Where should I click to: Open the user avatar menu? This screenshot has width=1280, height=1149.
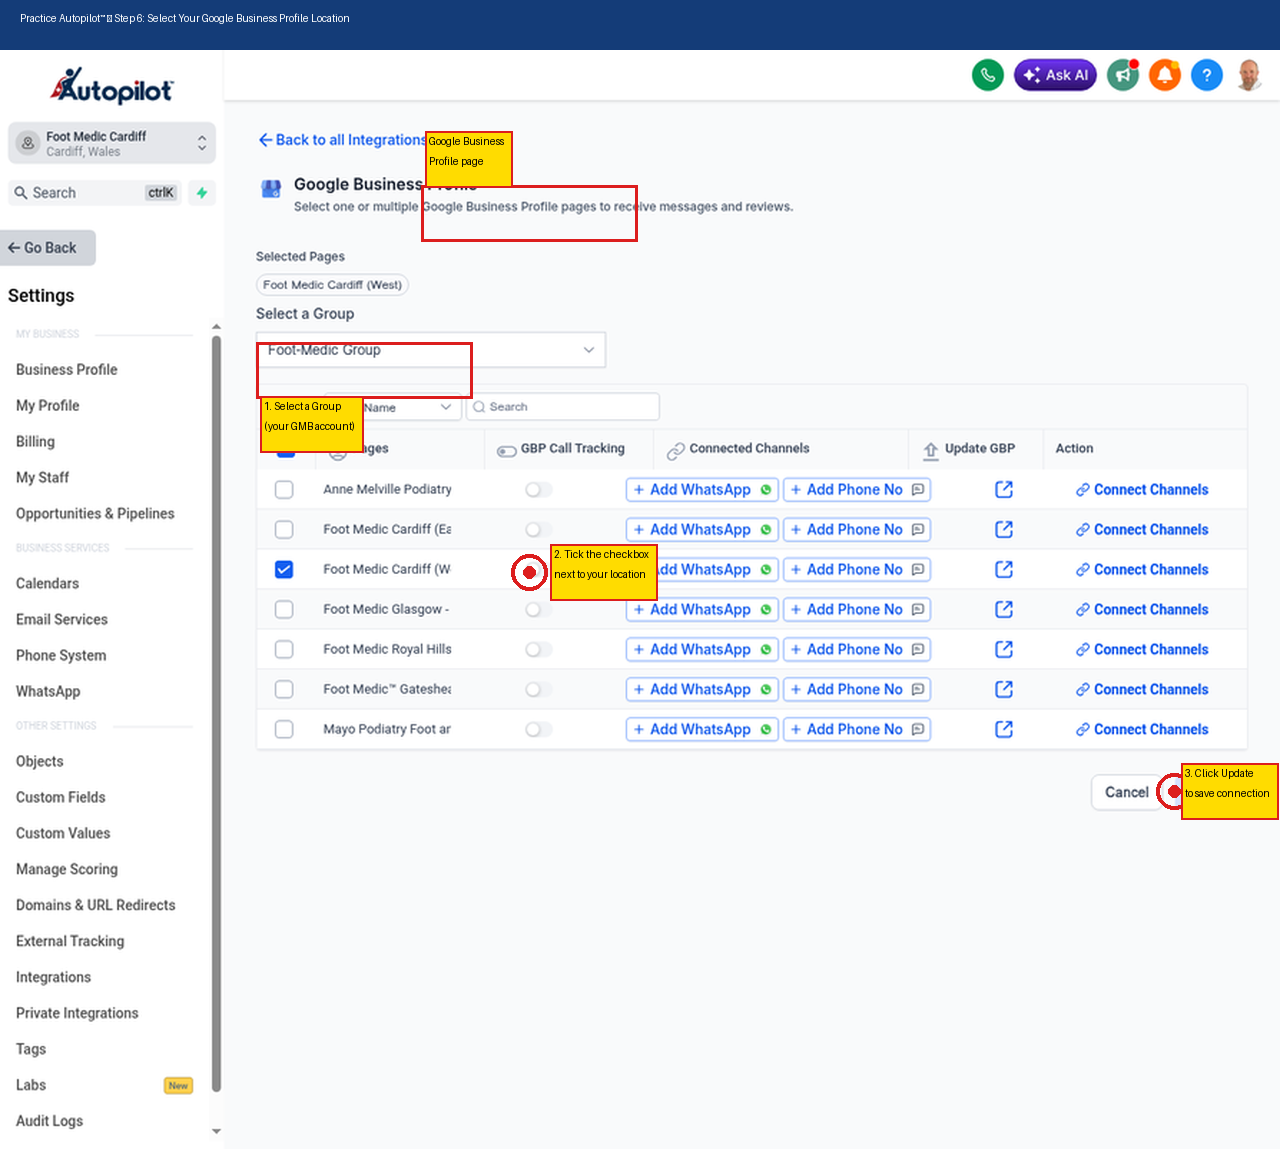[1249, 75]
